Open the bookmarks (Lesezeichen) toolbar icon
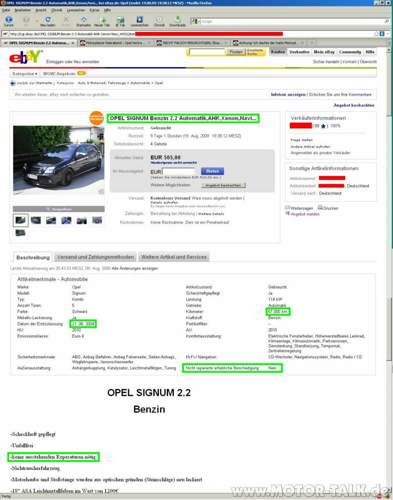393x500 pixels. [x=140, y=20]
